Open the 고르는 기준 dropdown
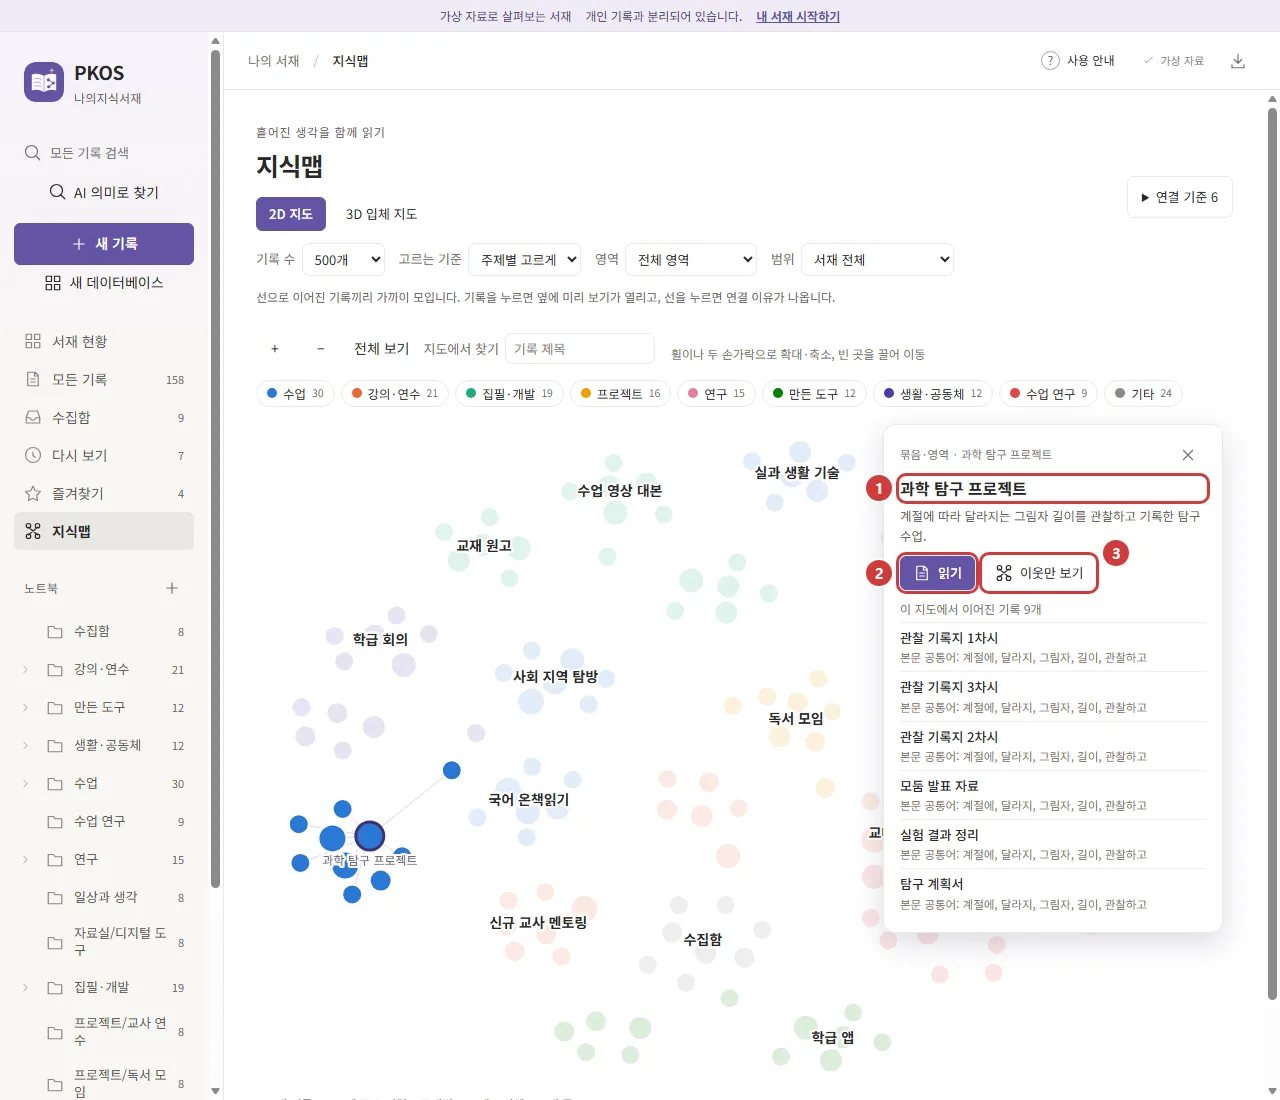This screenshot has width=1280, height=1100. pos(525,260)
